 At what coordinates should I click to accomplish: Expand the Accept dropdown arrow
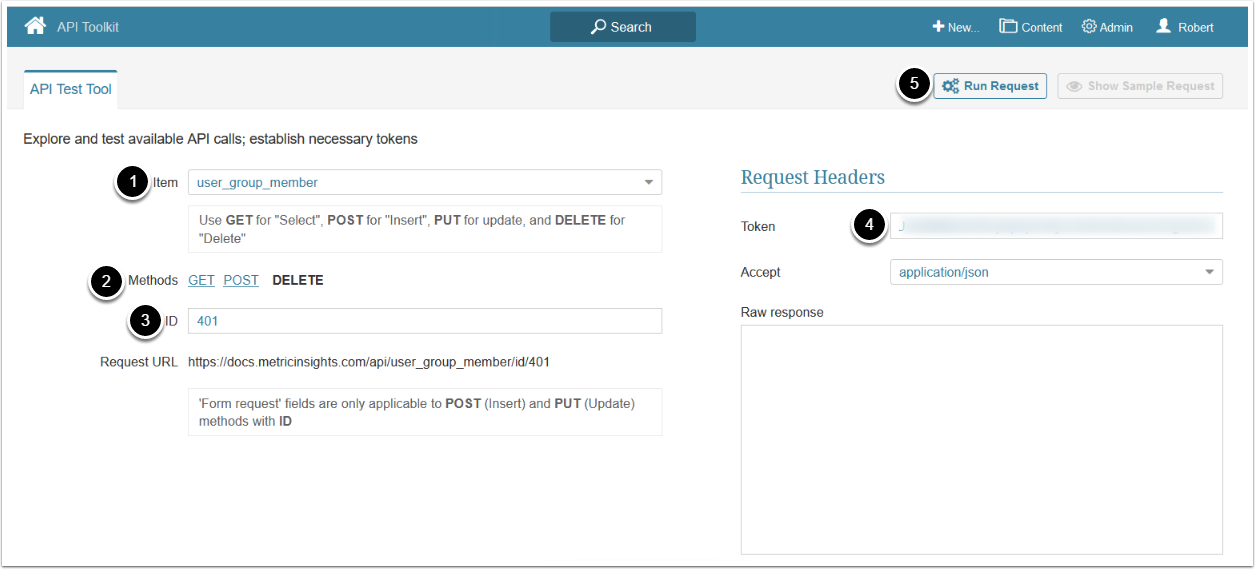tap(1210, 272)
